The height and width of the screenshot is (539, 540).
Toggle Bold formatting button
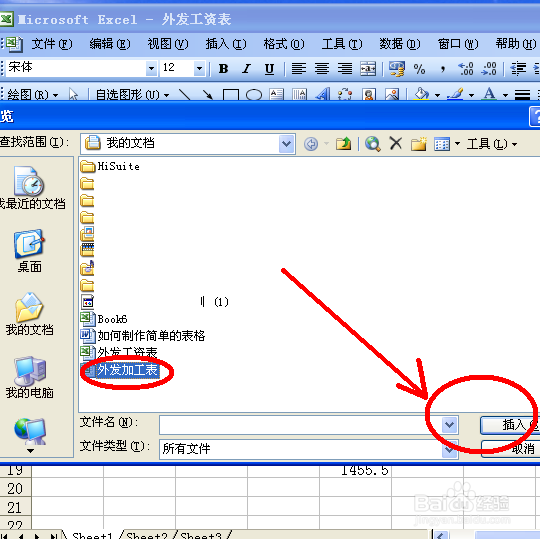pyautogui.click(x=224, y=69)
